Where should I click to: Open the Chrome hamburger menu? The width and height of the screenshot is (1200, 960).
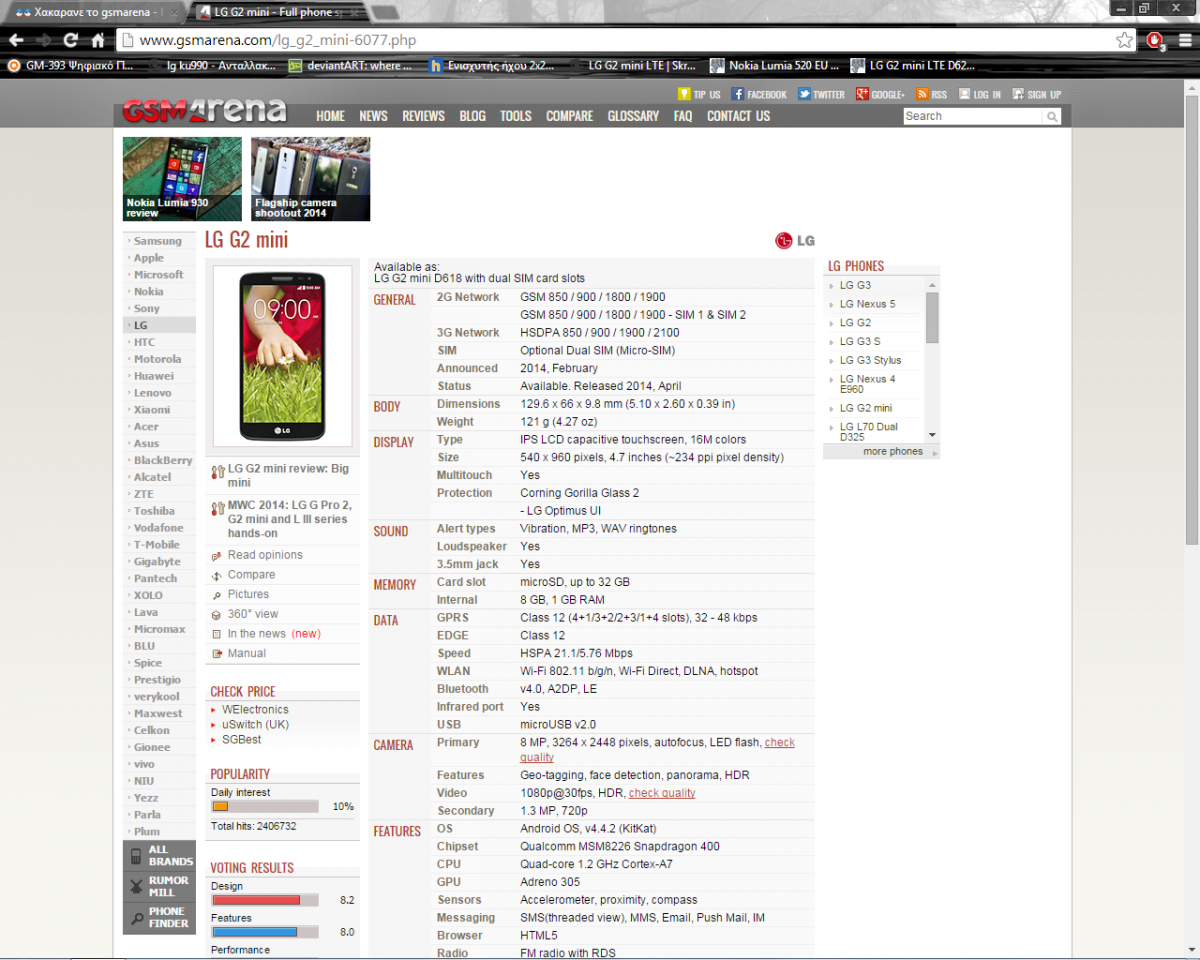(1184, 40)
